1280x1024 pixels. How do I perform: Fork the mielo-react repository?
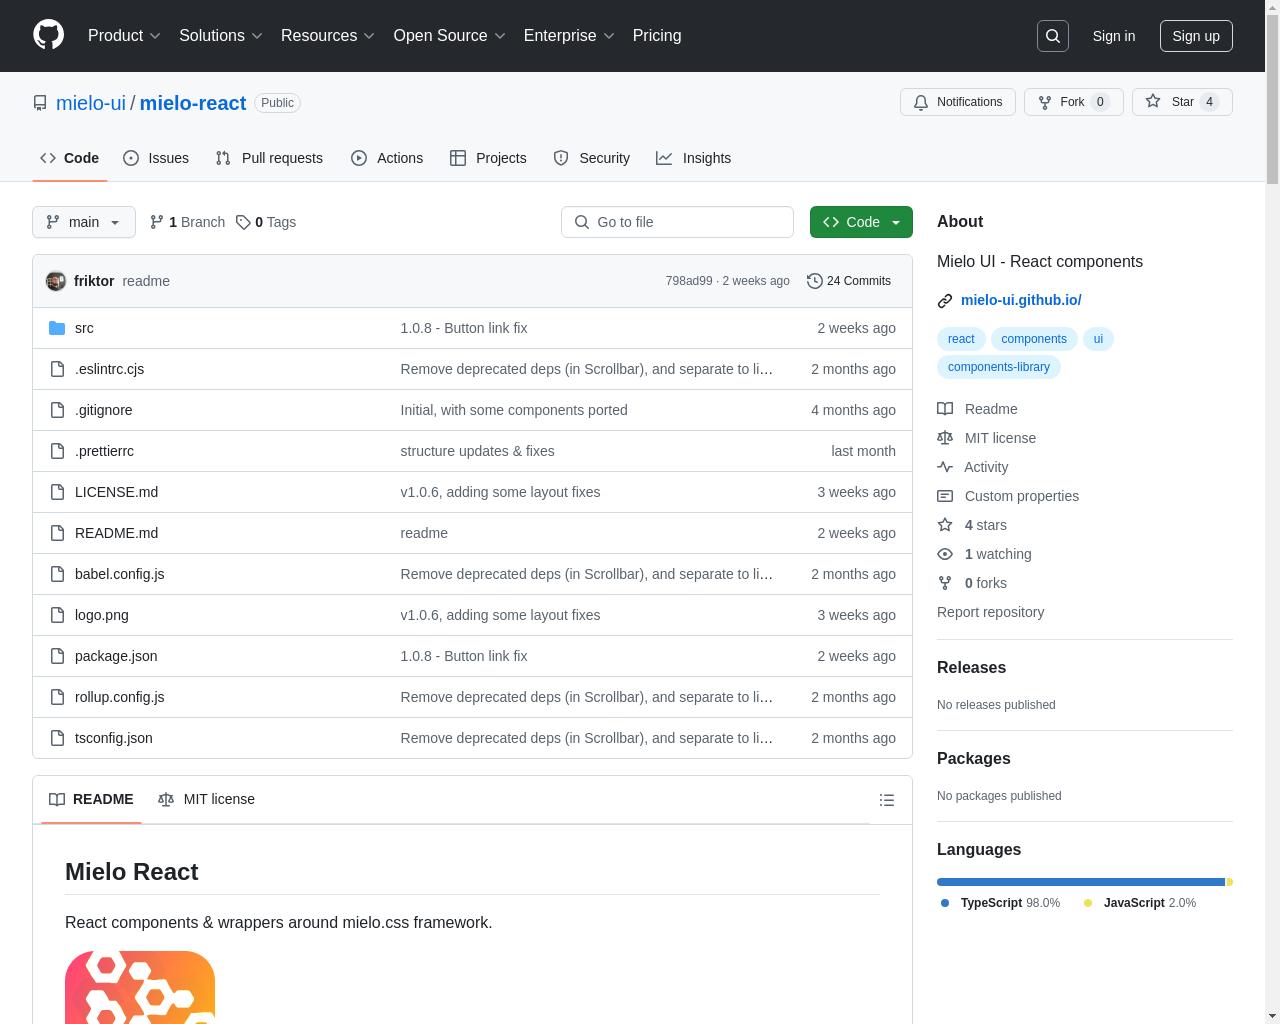pos(1073,102)
